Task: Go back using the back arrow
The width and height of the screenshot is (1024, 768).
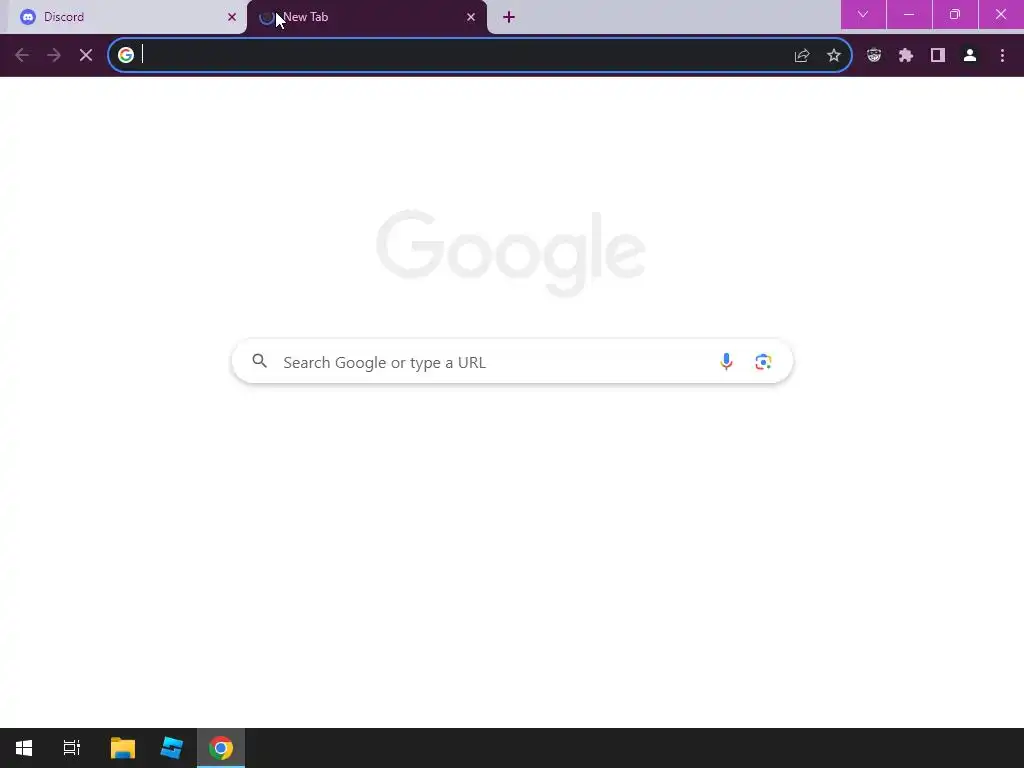Action: tap(22, 56)
